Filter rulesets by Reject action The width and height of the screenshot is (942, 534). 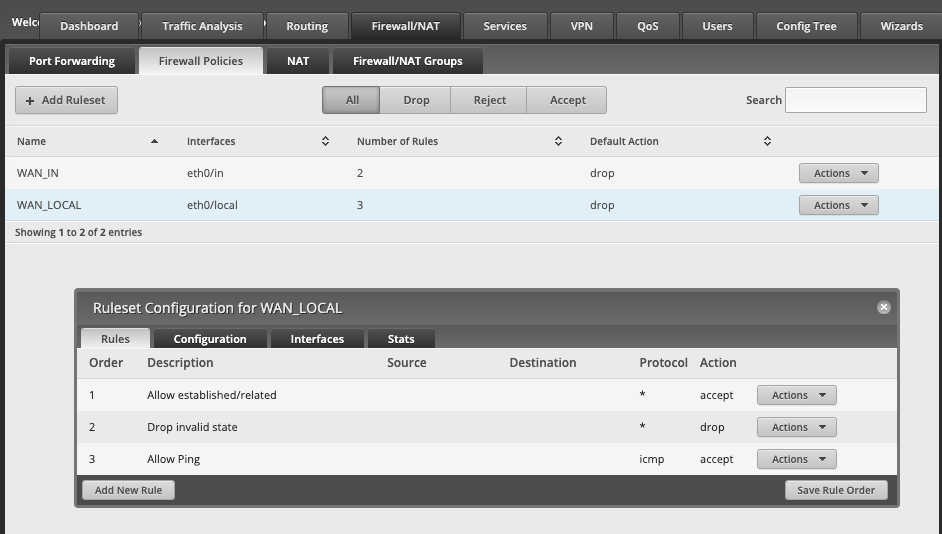tap(489, 100)
